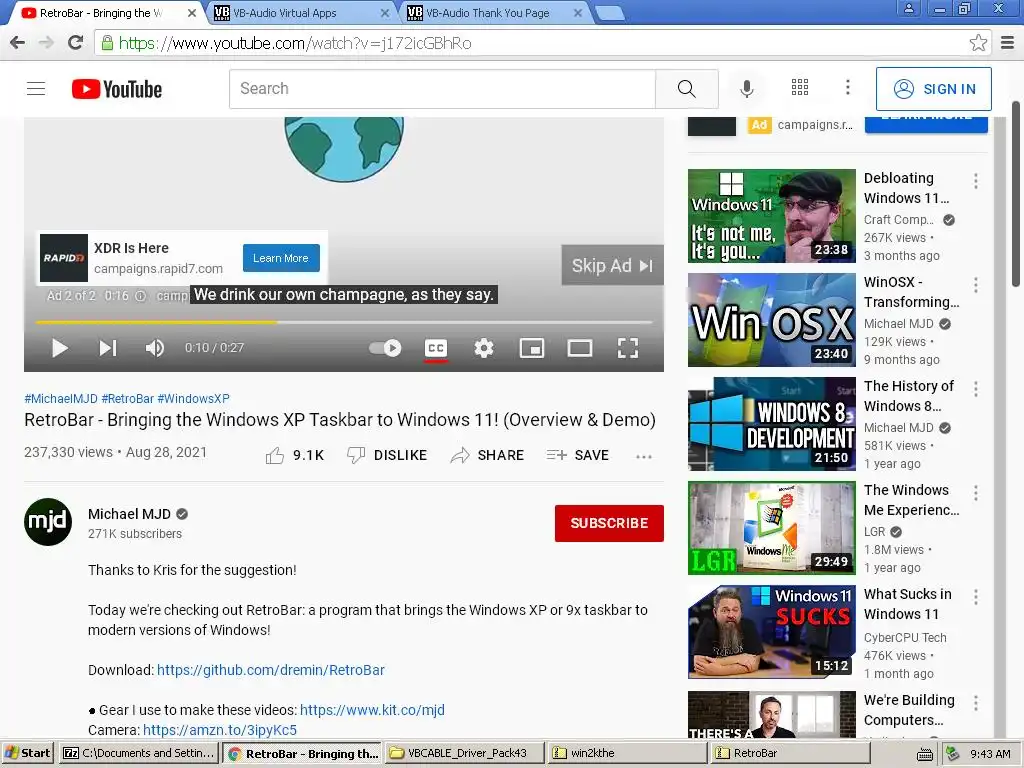Save the video to a playlist
The height and width of the screenshot is (768, 1024).
(577, 455)
